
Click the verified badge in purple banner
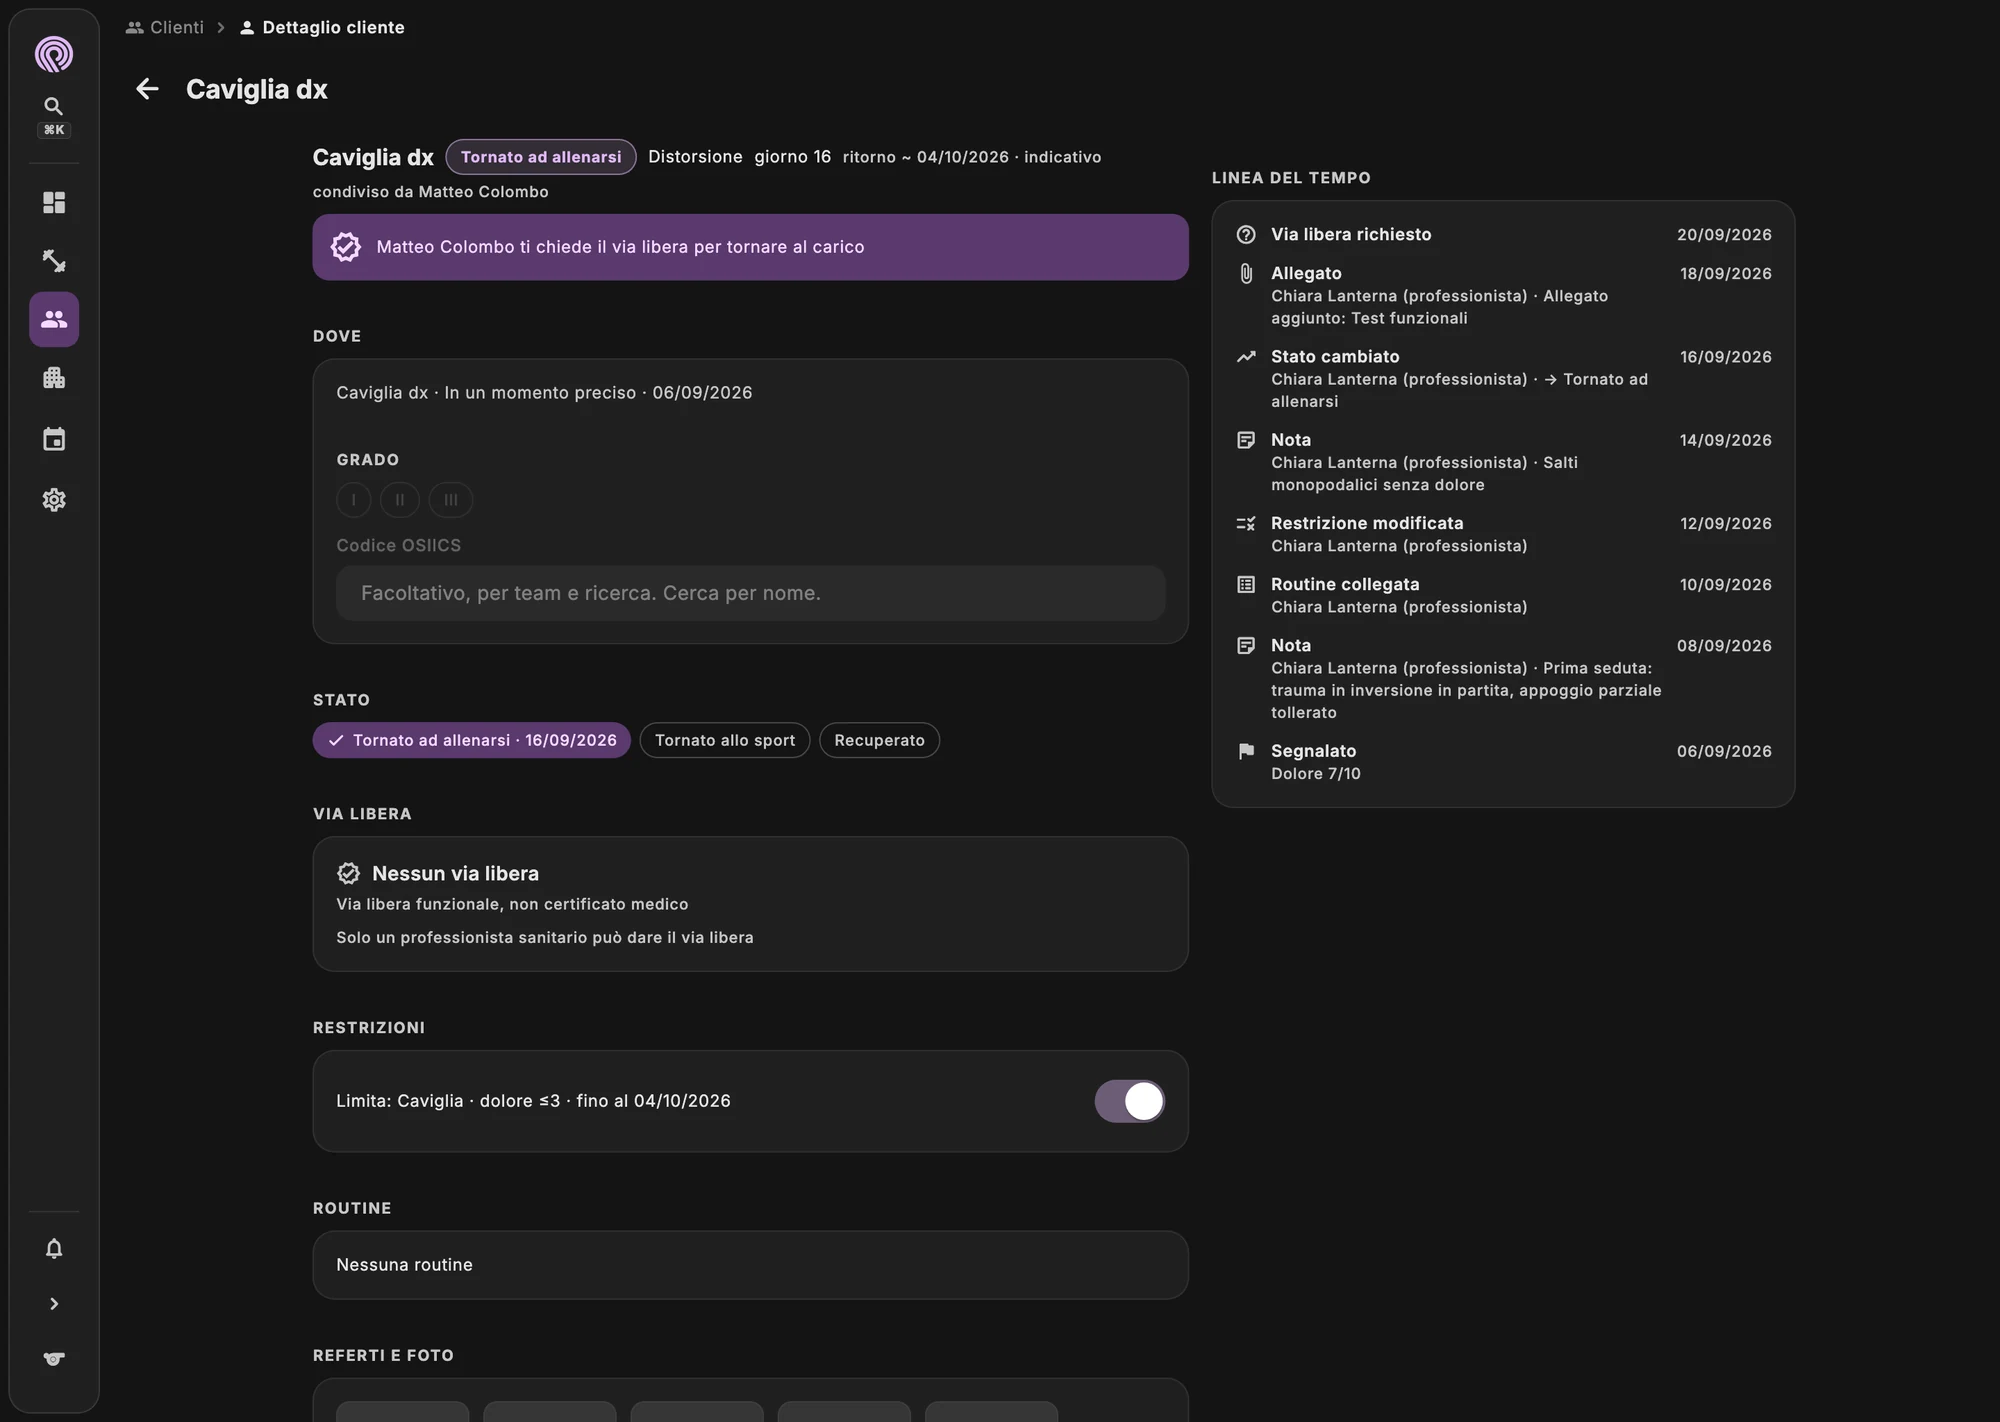coord(346,247)
